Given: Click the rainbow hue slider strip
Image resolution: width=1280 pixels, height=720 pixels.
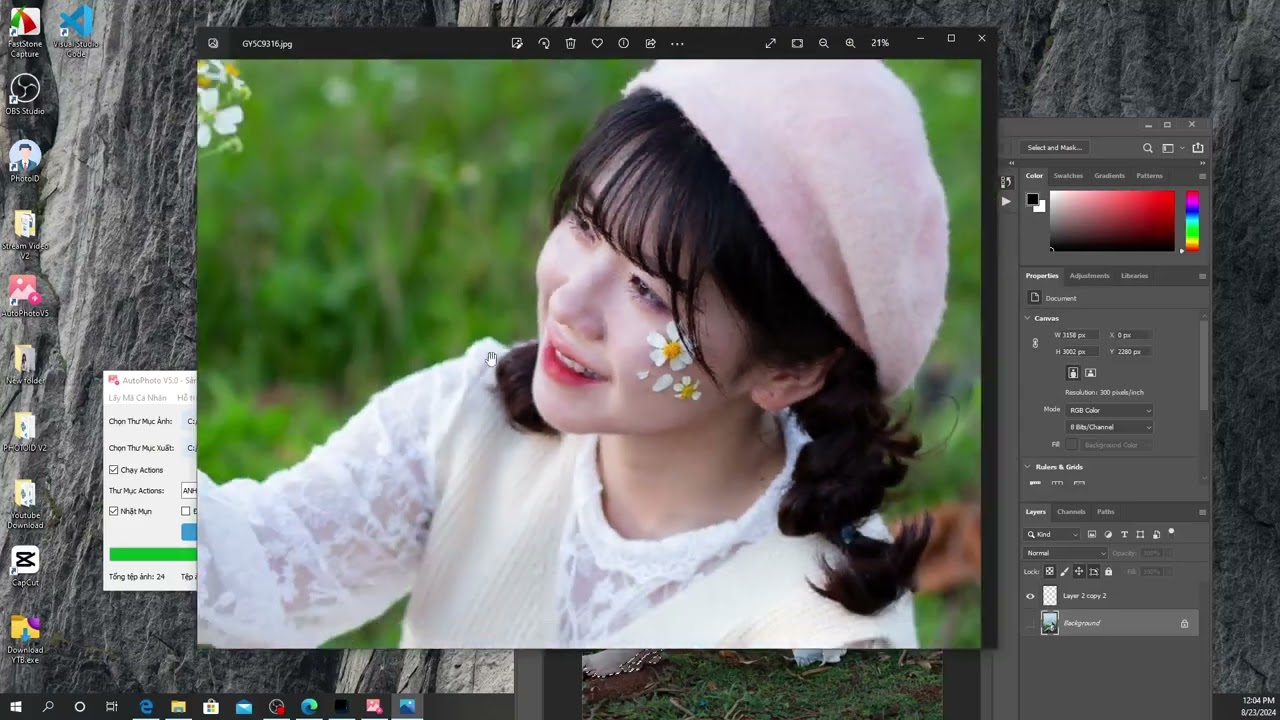Looking at the screenshot, I should point(1192,220).
